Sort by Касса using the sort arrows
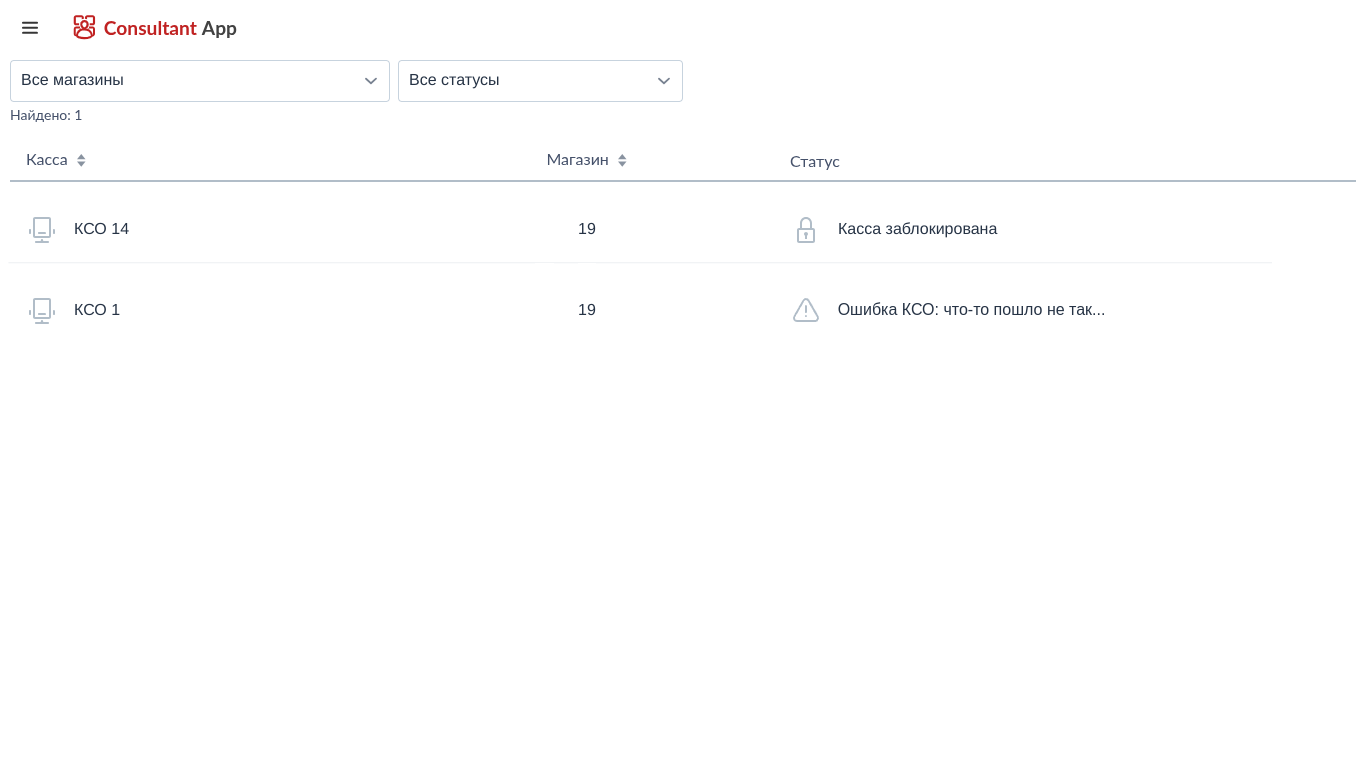This screenshot has height=768, width=1366. point(81,160)
